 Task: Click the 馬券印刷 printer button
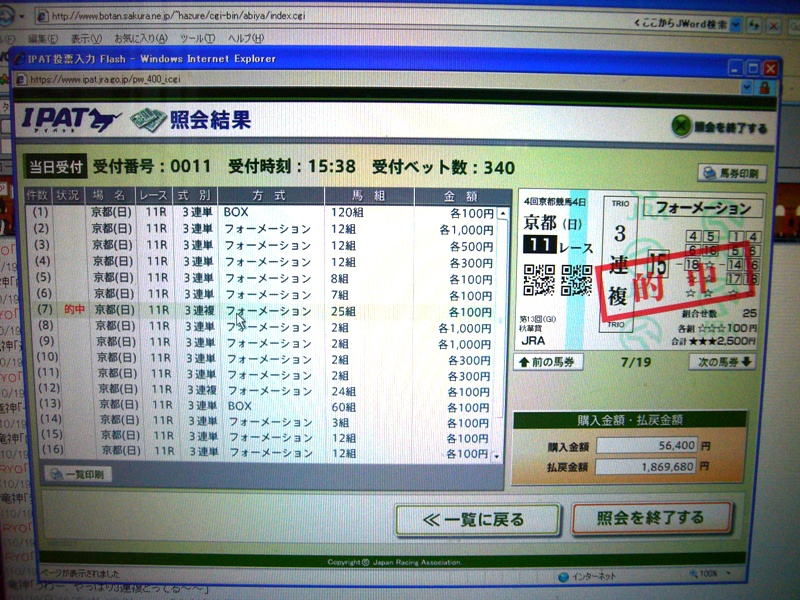coord(729,173)
